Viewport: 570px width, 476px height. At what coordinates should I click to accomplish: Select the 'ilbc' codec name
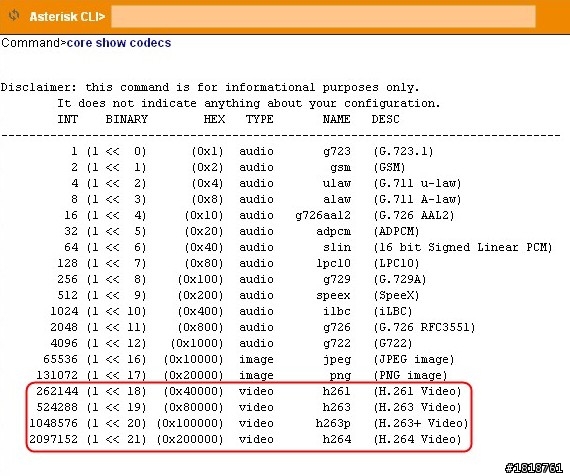[x=337, y=311]
